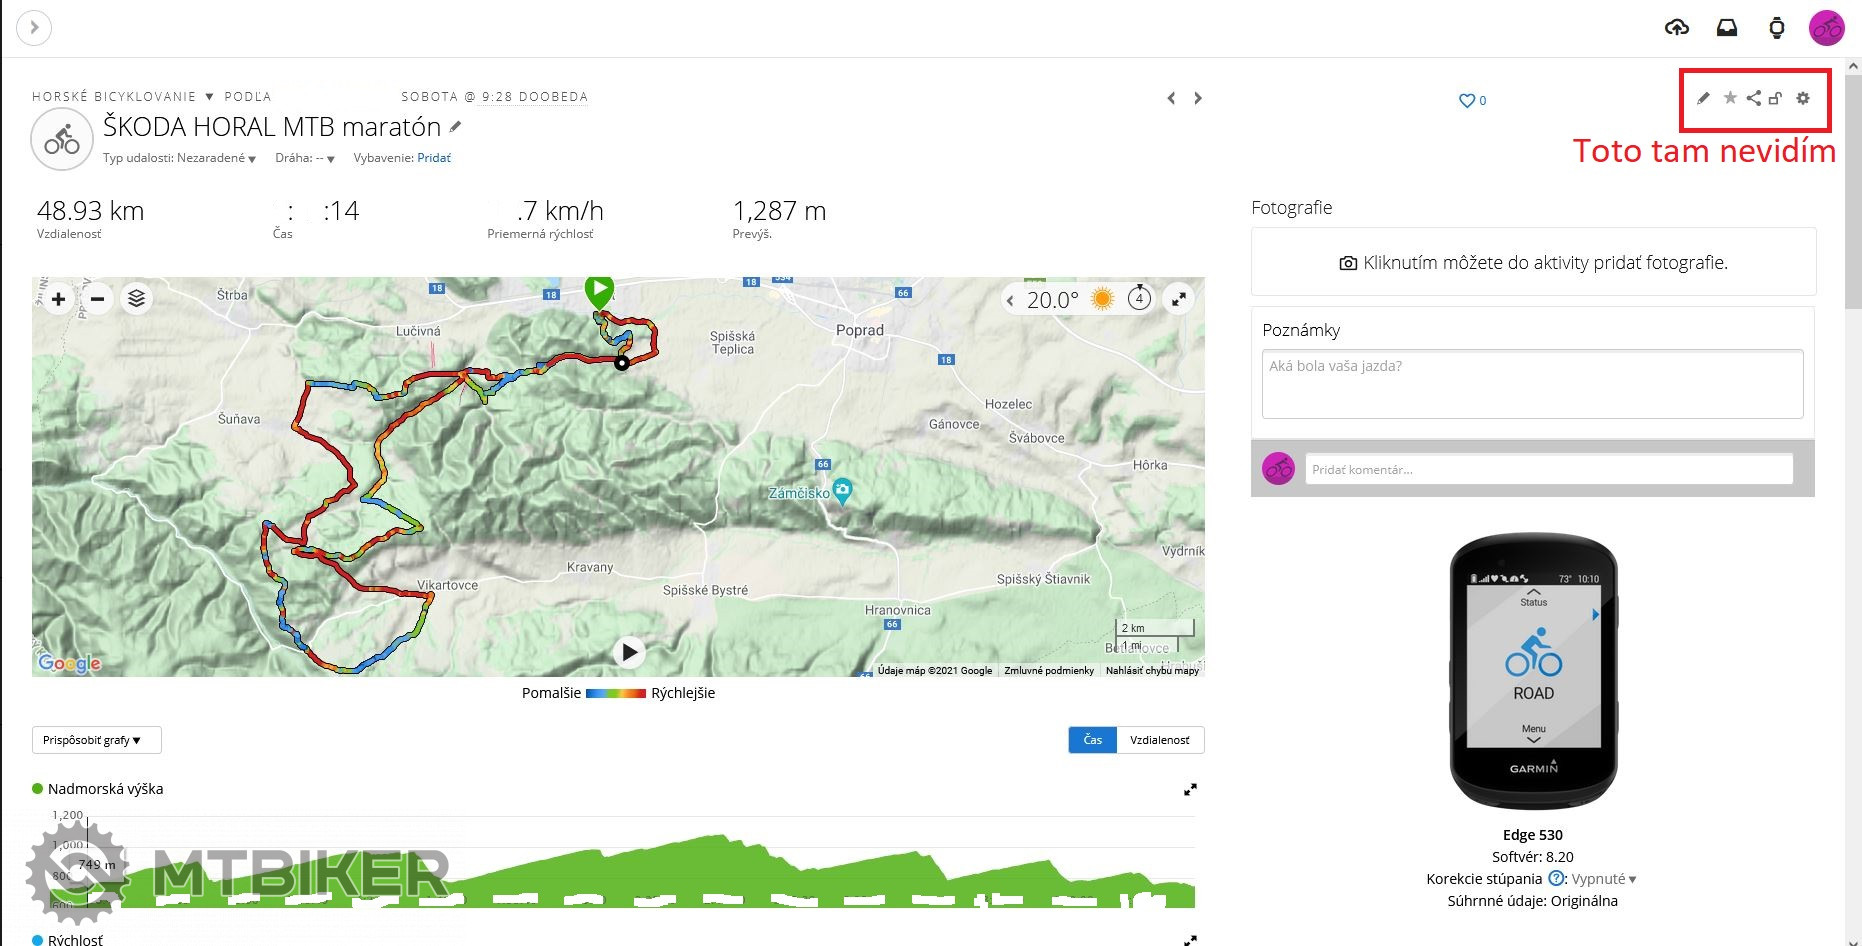Click the share activity icon
This screenshot has height=946, width=1862.
[1753, 98]
